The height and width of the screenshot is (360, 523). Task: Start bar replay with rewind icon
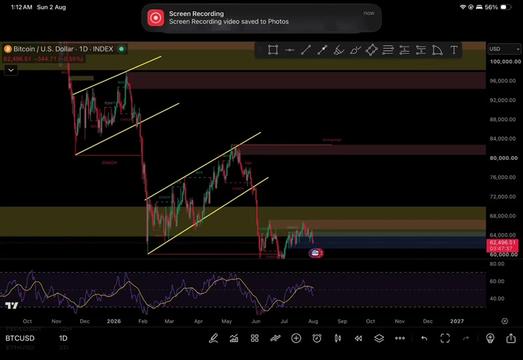(x=358, y=338)
